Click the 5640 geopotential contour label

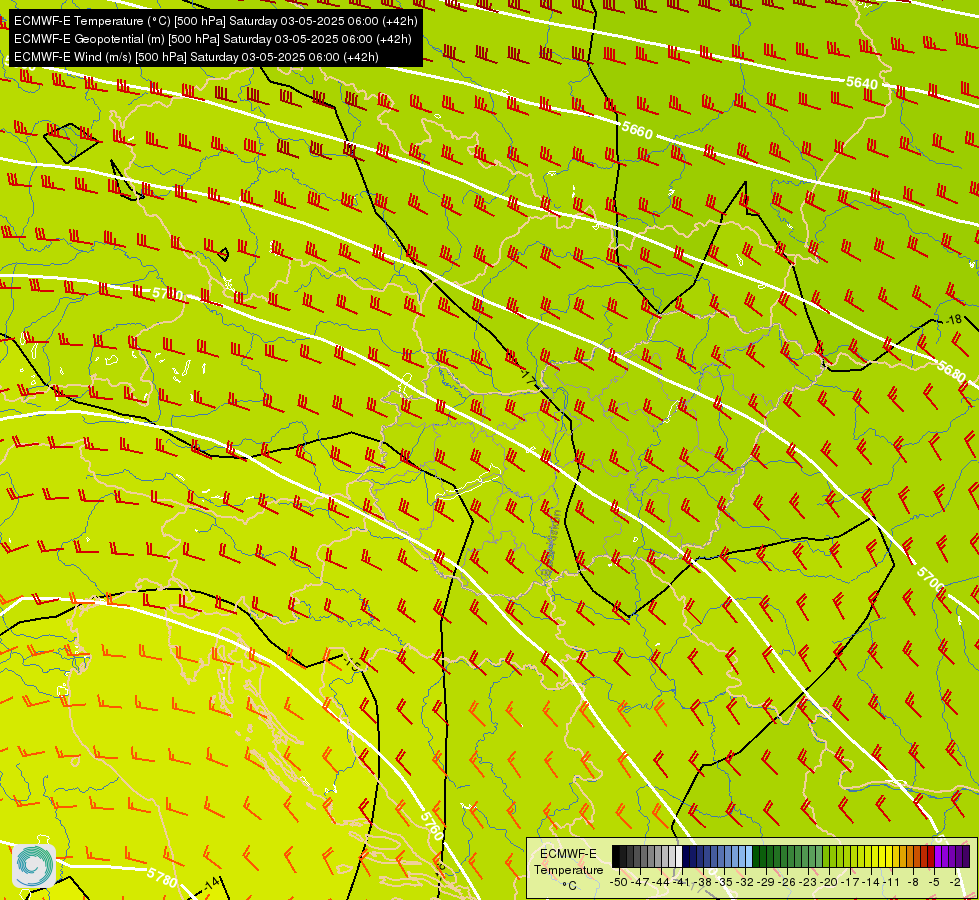click(862, 83)
